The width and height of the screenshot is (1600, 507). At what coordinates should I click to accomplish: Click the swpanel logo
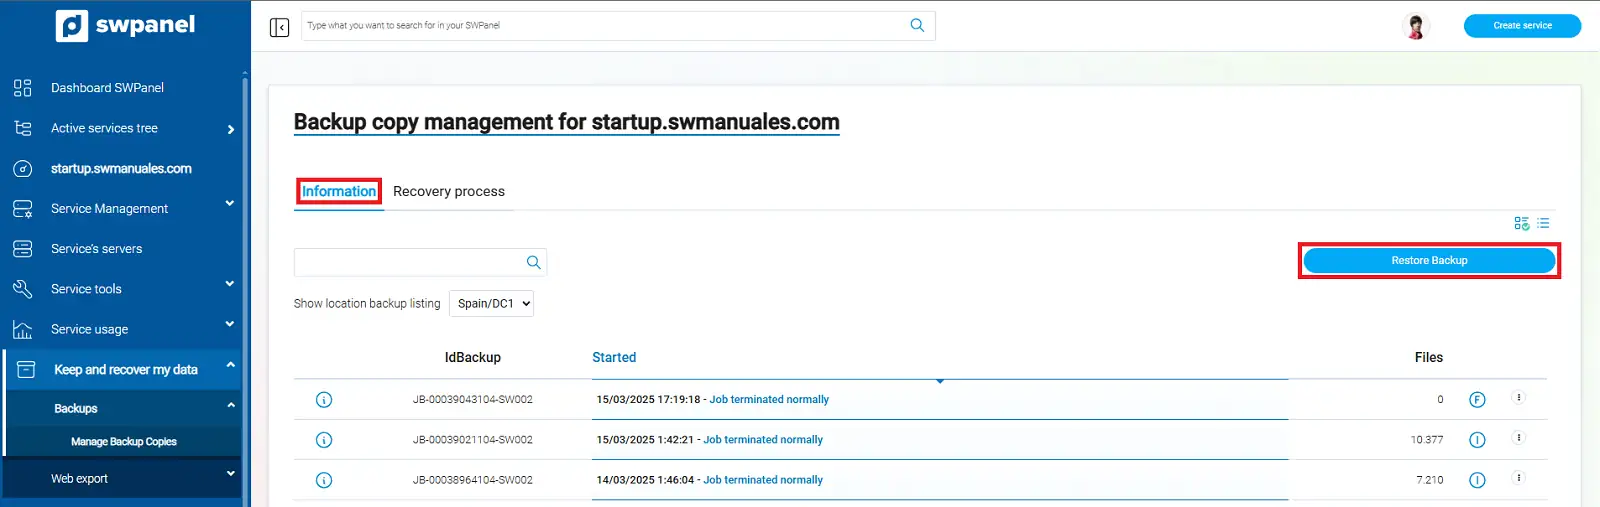pyautogui.click(x=126, y=26)
